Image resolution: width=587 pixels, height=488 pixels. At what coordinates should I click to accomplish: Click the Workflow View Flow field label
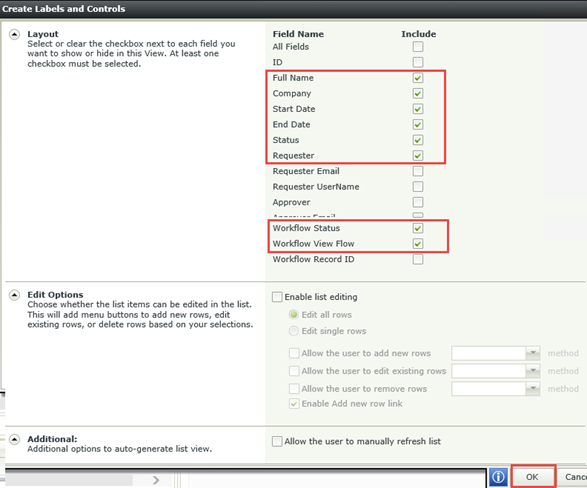click(313, 244)
